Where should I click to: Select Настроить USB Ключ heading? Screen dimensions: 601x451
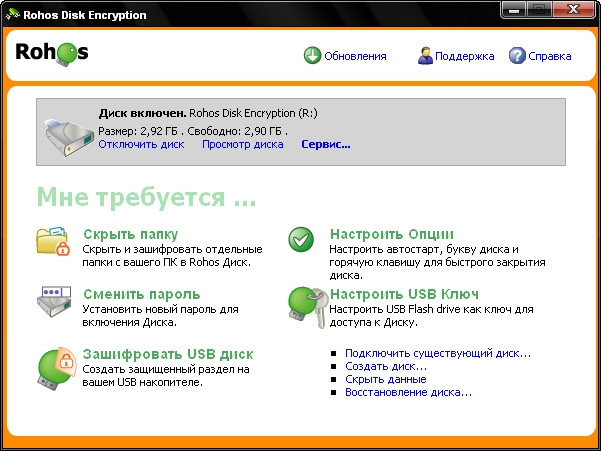(404, 294)
